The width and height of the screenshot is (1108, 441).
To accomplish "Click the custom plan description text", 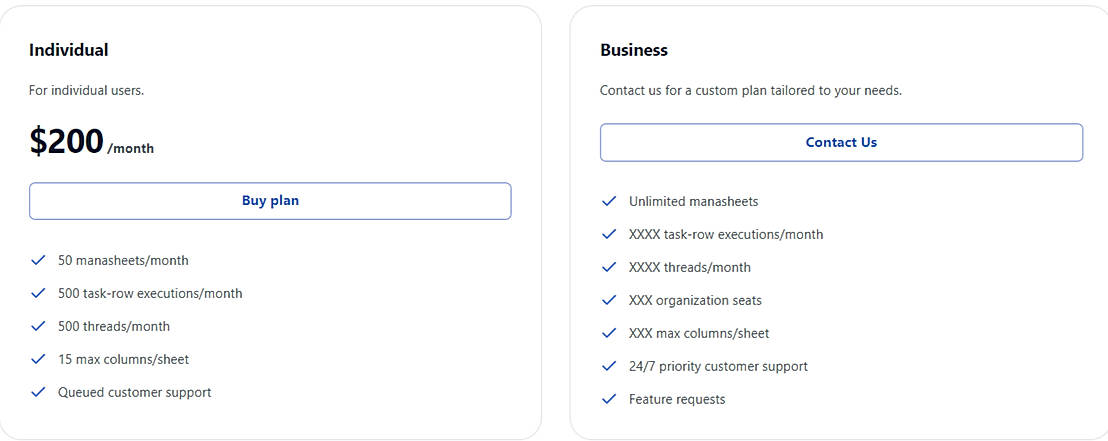I will [751, 90].
